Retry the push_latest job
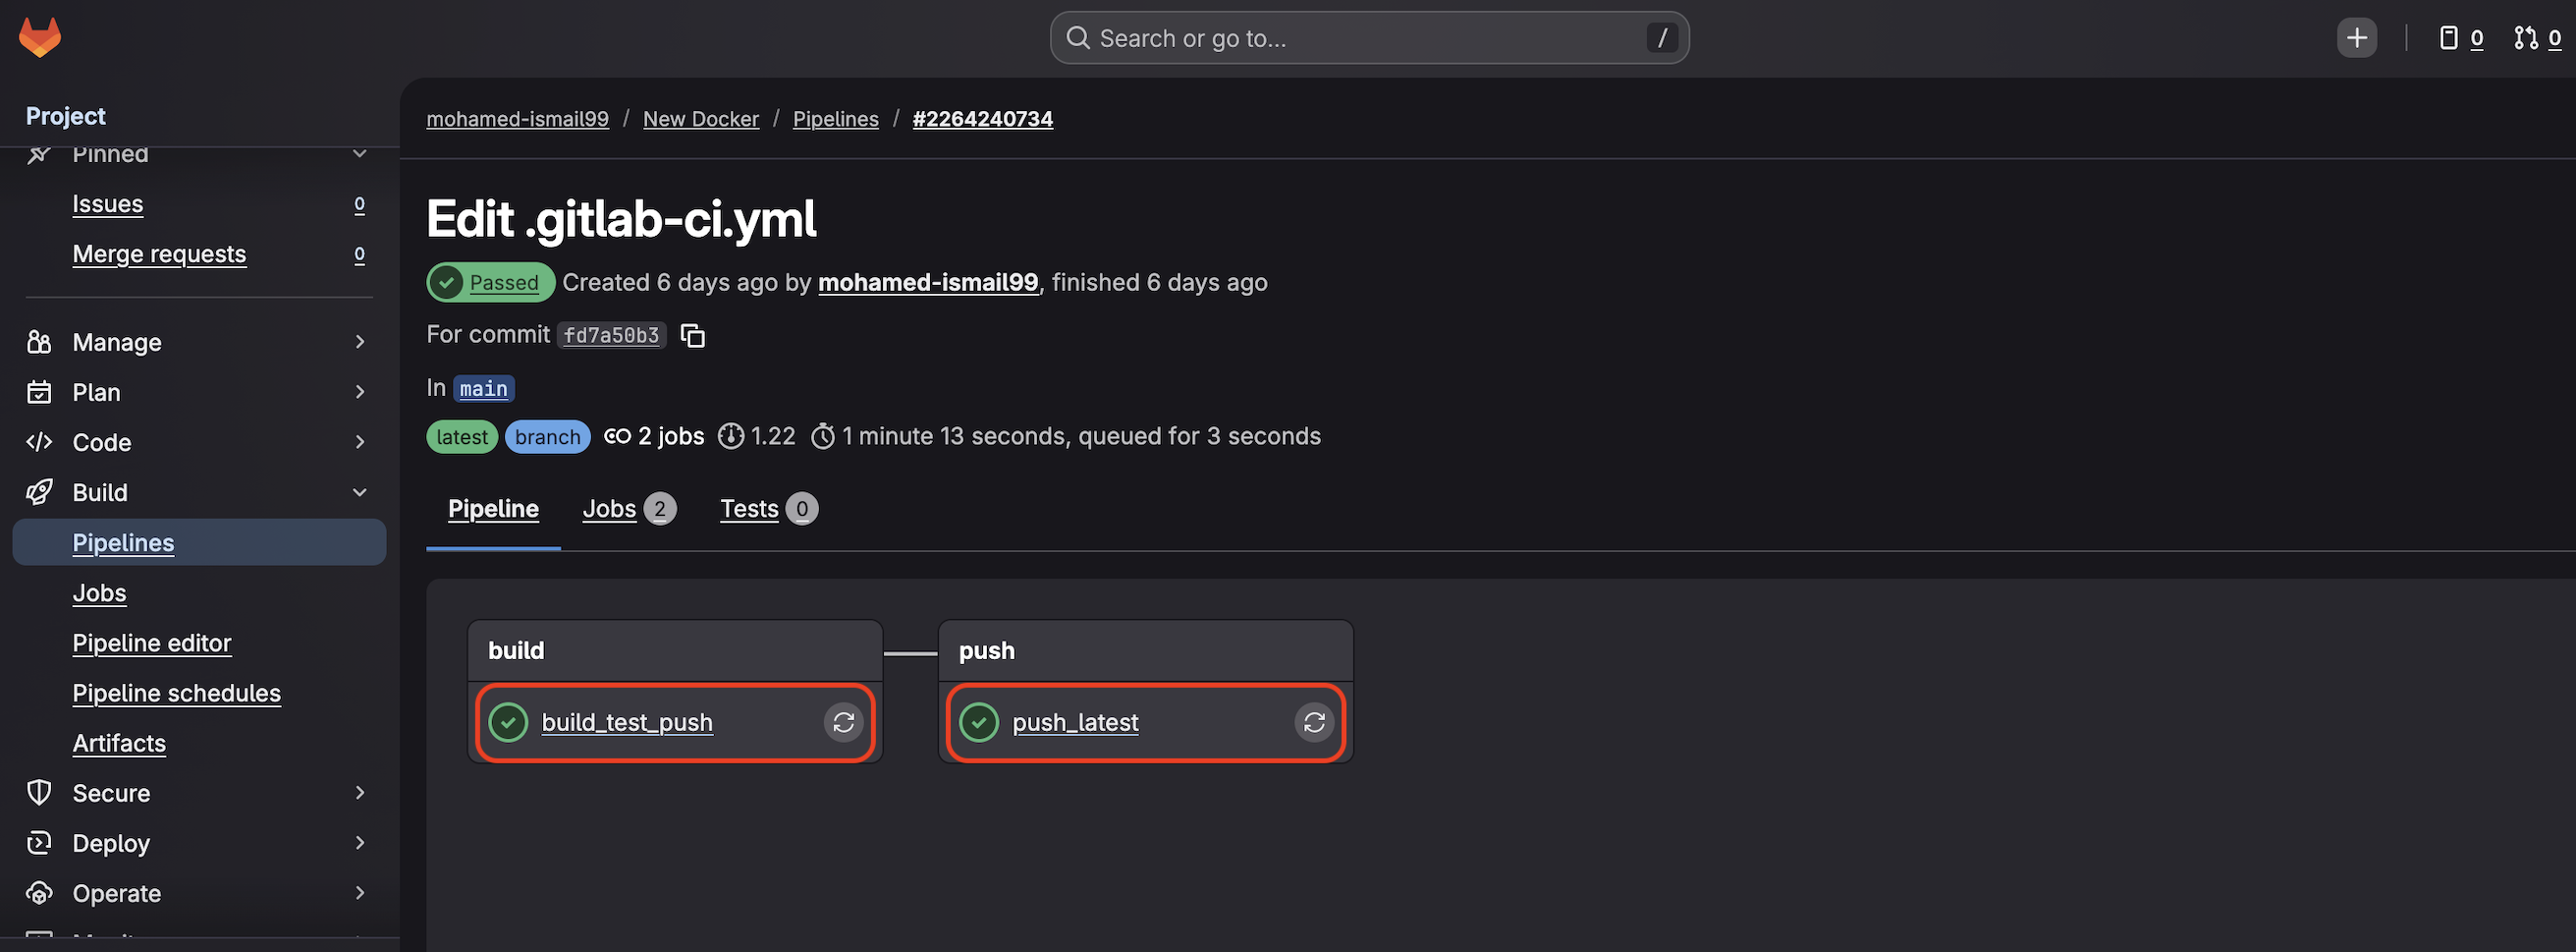Viewport: 2576px width, 952px height. [1315, 722]
